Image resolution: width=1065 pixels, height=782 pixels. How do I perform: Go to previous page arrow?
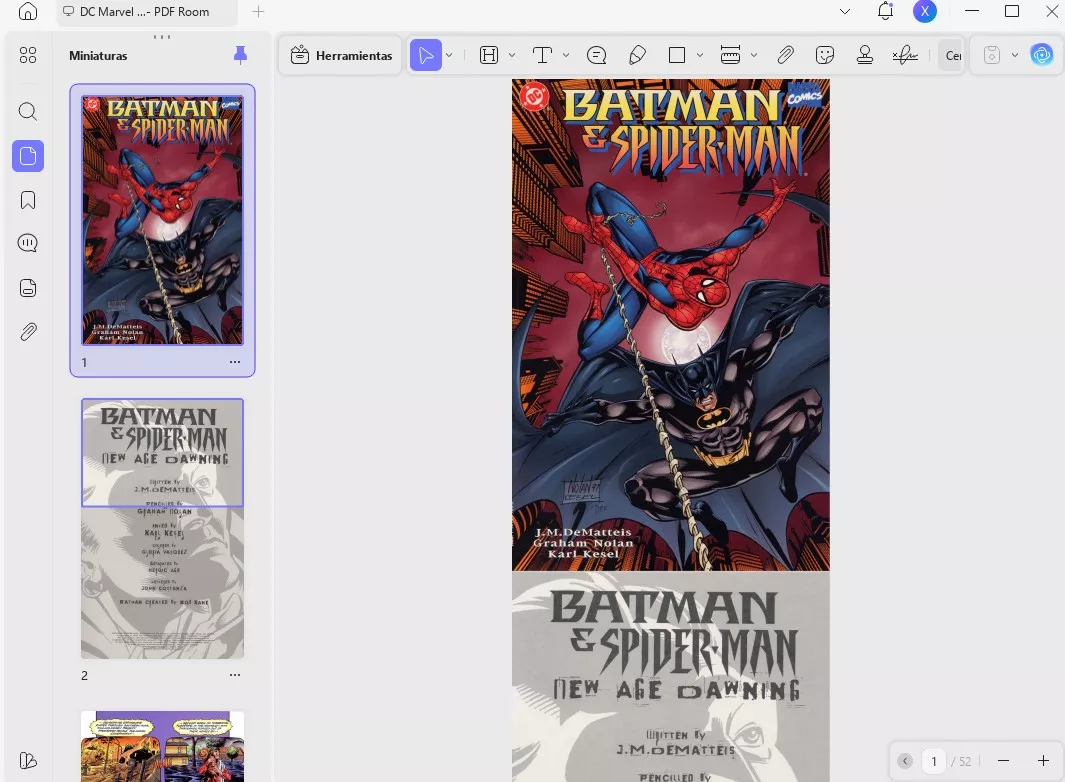pos(905,761)
